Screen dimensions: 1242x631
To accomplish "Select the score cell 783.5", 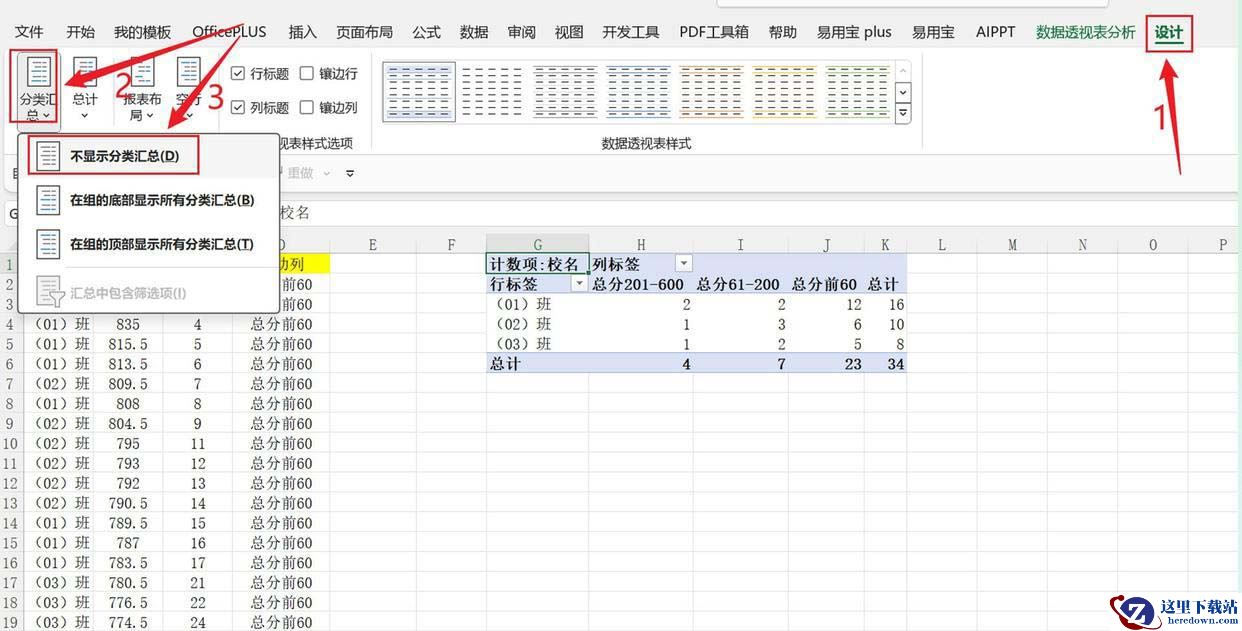I will (128, 563).
